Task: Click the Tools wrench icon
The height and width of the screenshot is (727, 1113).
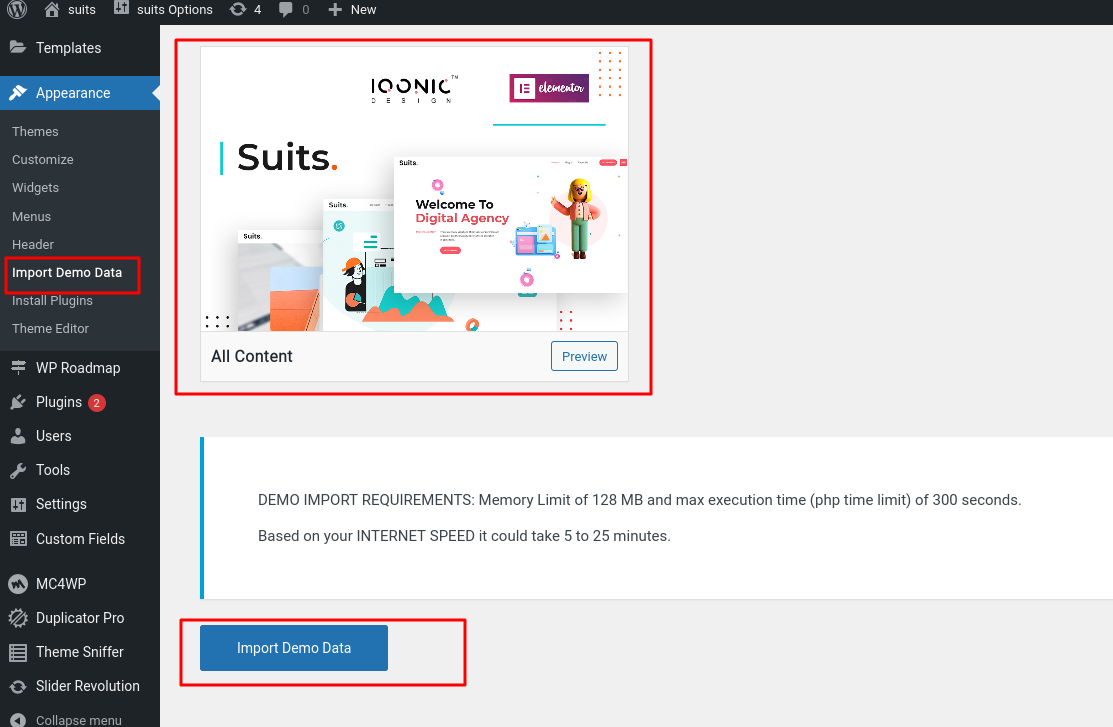Action: [x=18, y=470]
